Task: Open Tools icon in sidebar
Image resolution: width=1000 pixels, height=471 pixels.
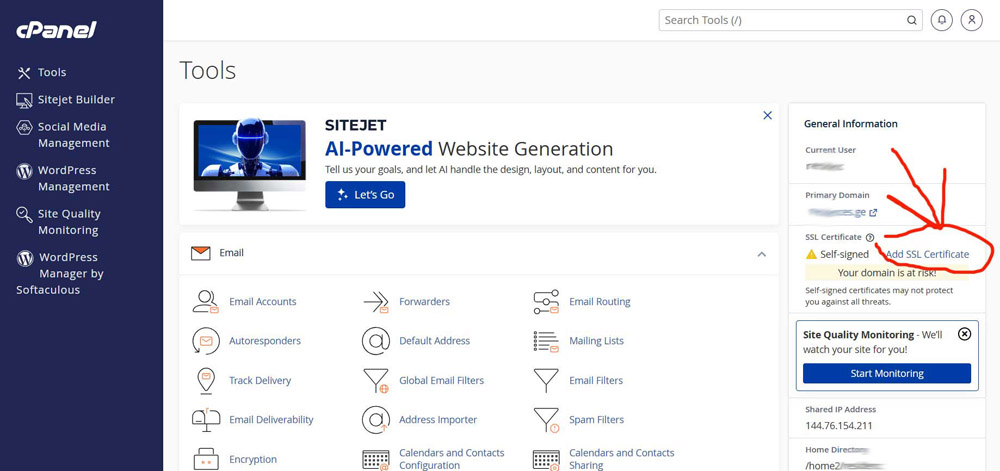Action: (24, 73)
